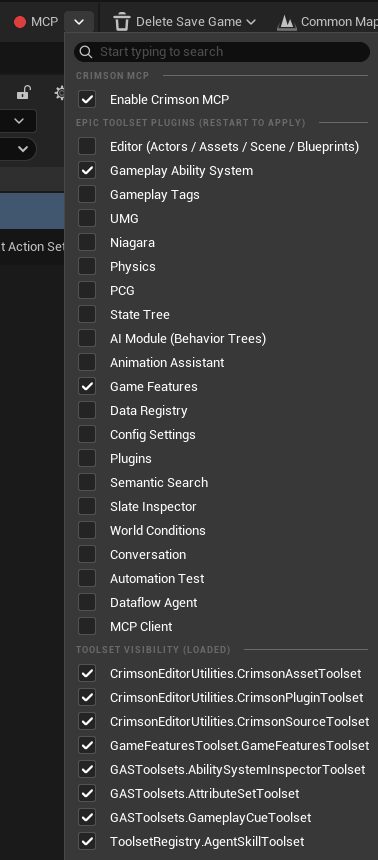Click the Delete Save Game trash icon
The width and height of the screenshot is (378, 860).
coord(122,22)
